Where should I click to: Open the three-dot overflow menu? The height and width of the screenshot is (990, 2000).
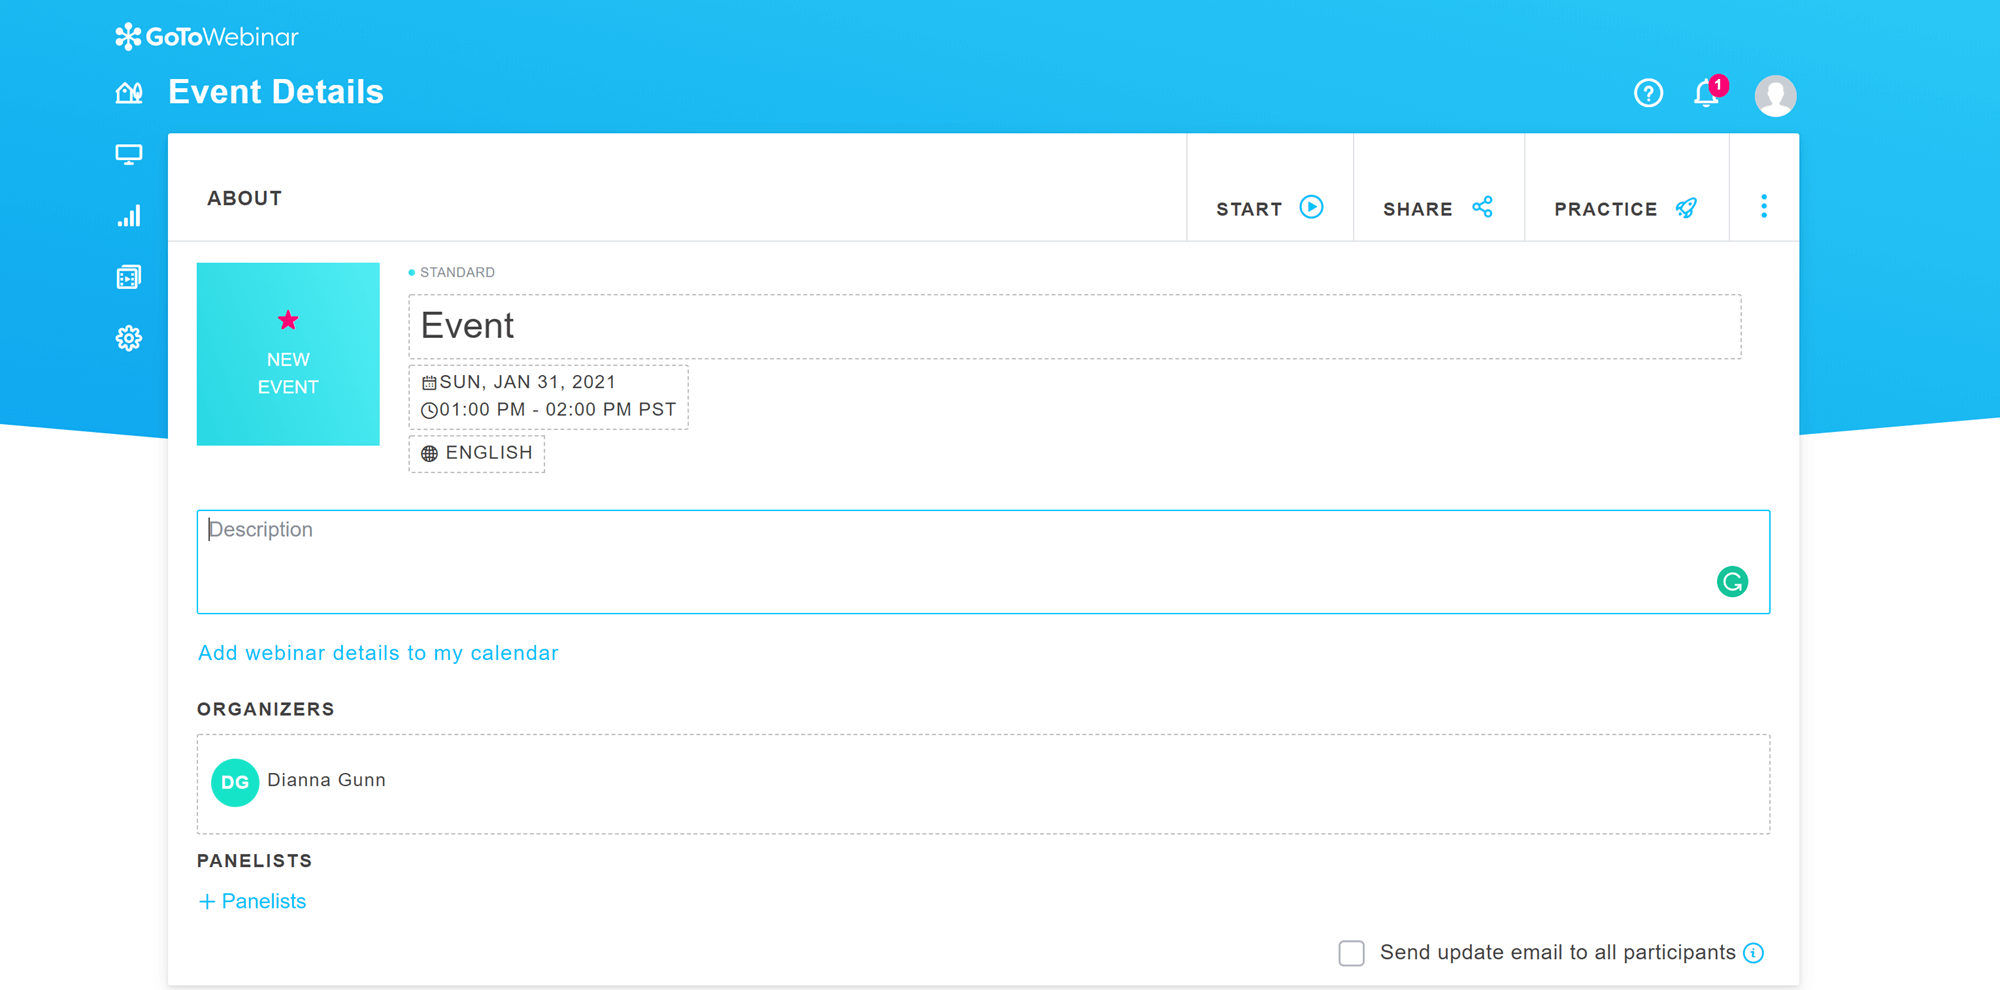click(x=1764, y=206)
